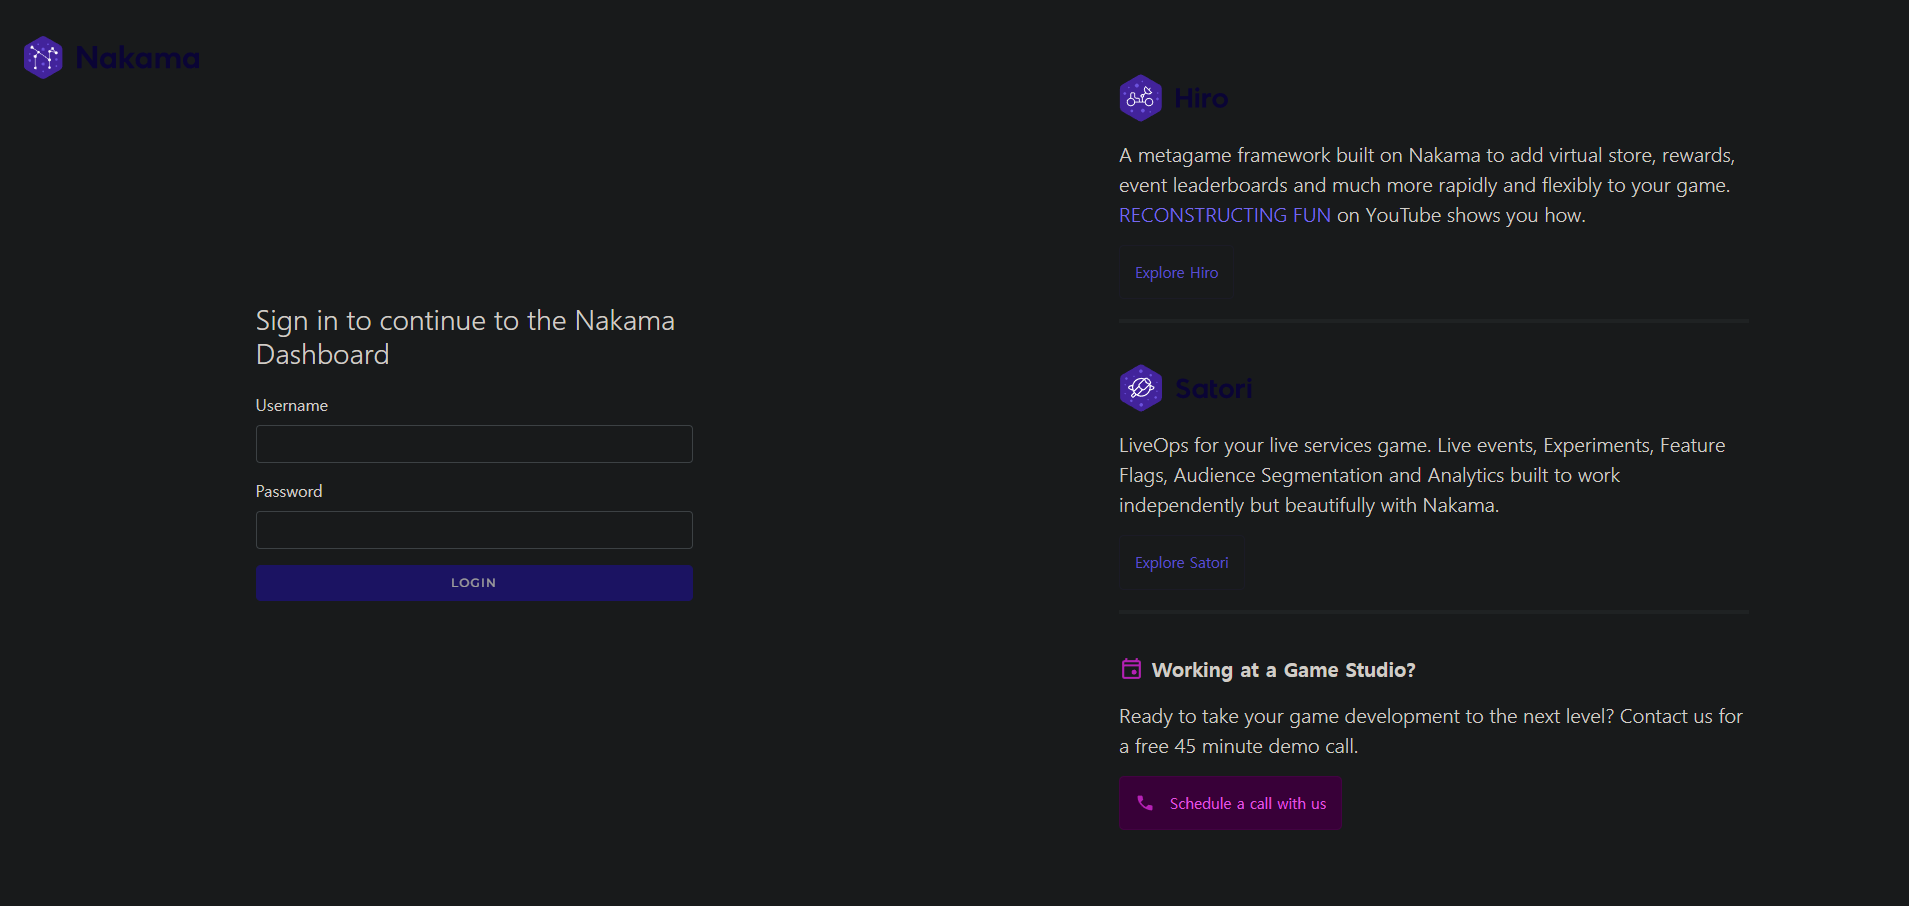Click the Password label
This screenshot has height=906, width=1909.
click(x=289, y=491)
